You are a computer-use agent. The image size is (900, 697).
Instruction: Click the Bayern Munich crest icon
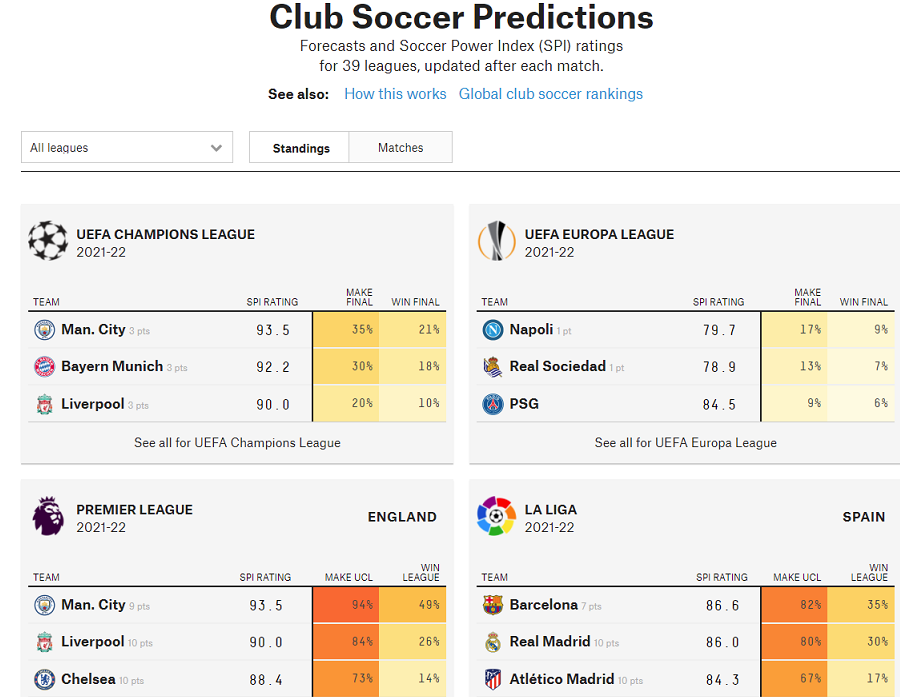point(44,367)
